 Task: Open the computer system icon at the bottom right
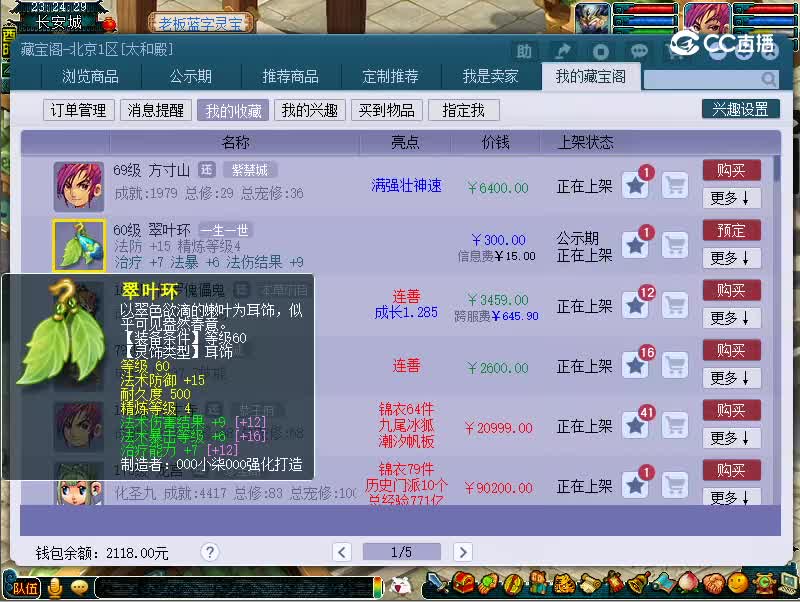pos(789,584)
